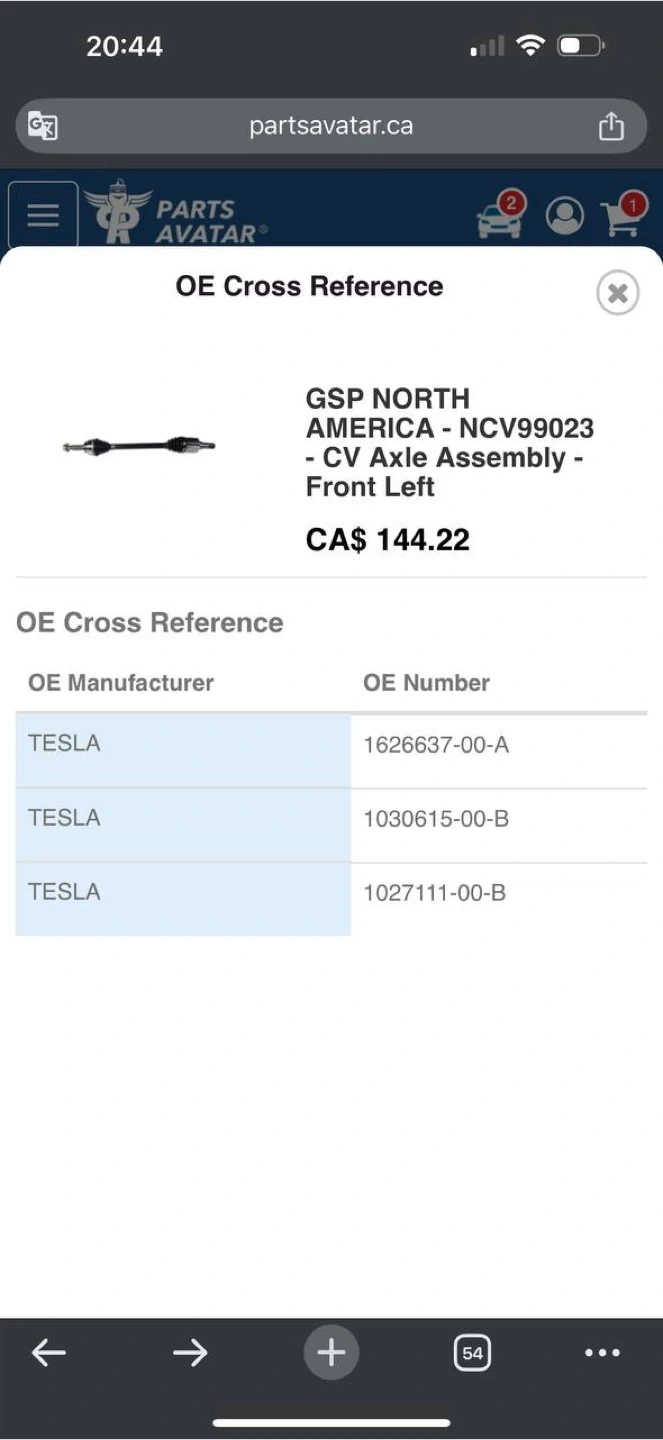Open the hamburger menu

point(43,215)
